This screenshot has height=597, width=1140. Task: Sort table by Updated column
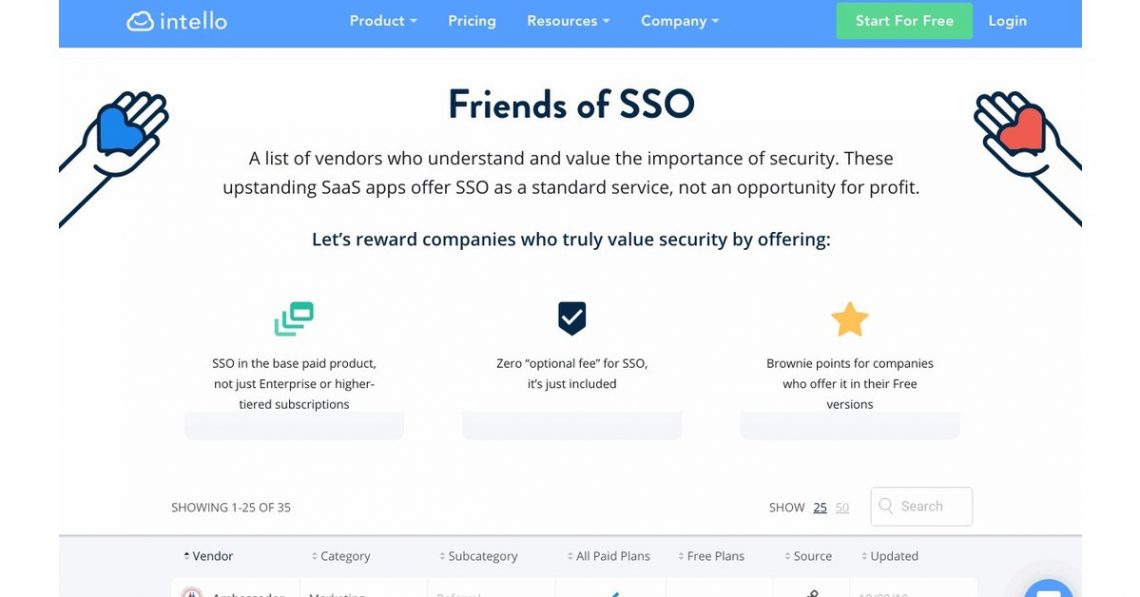pyautogui.click(x=893, y=556)
